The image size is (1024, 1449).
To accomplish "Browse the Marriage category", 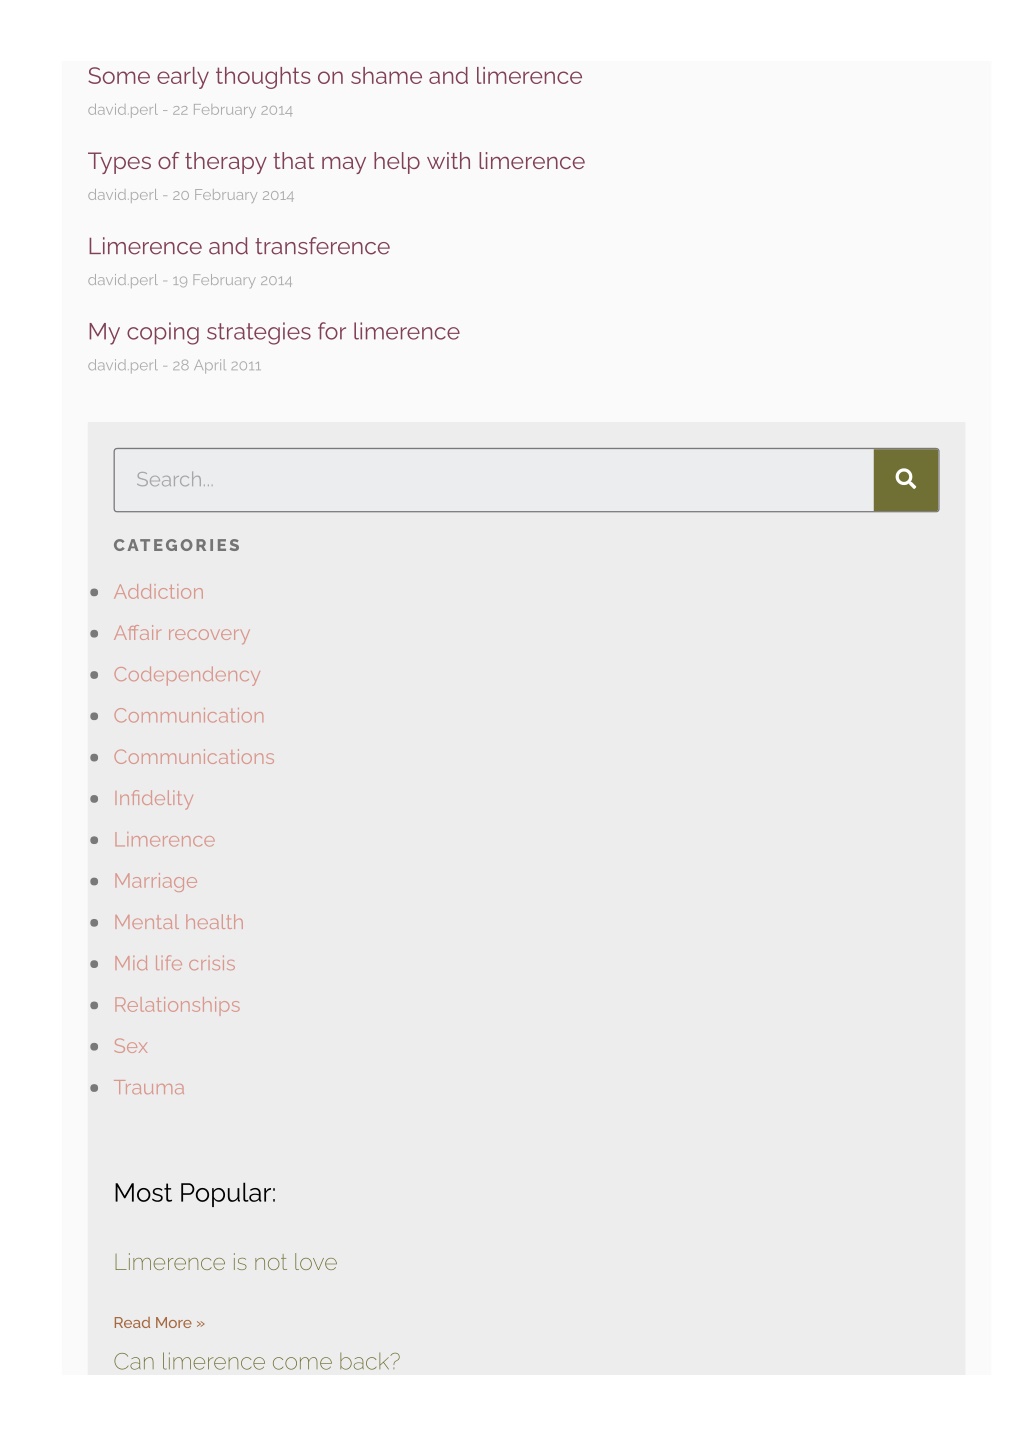I will (156, 881).
